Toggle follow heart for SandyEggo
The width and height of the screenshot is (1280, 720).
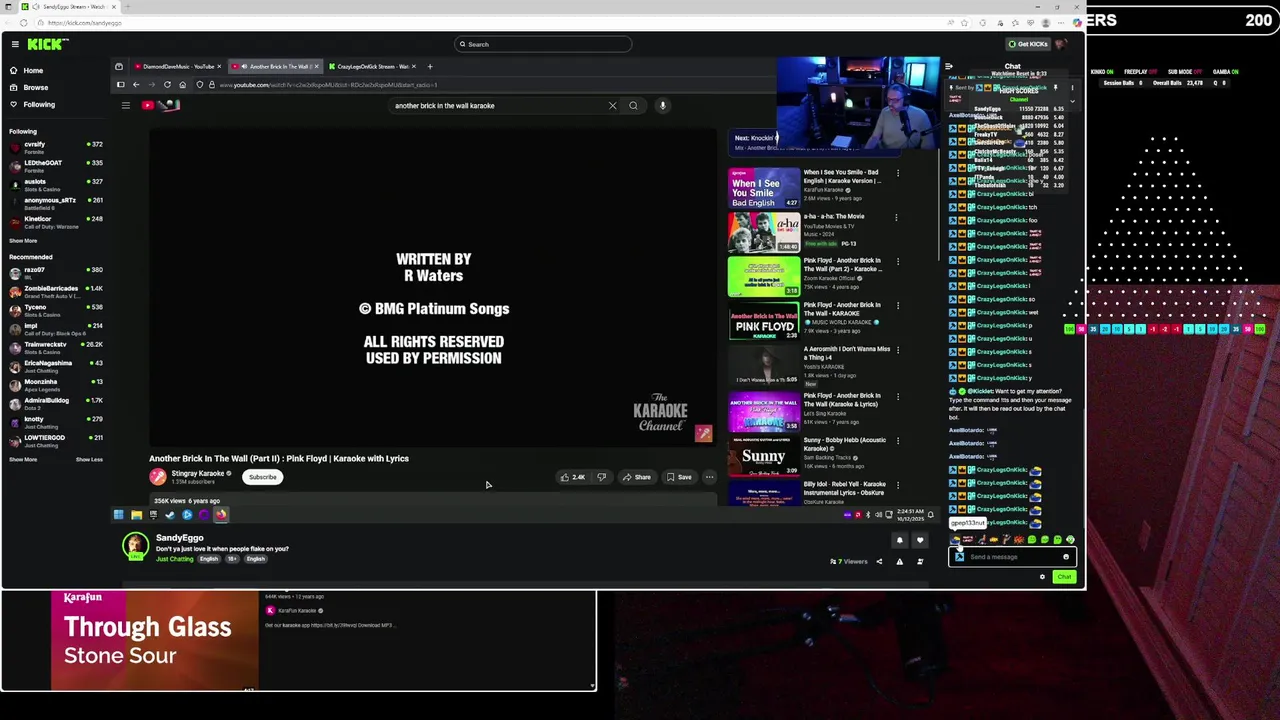click(920, 541)
